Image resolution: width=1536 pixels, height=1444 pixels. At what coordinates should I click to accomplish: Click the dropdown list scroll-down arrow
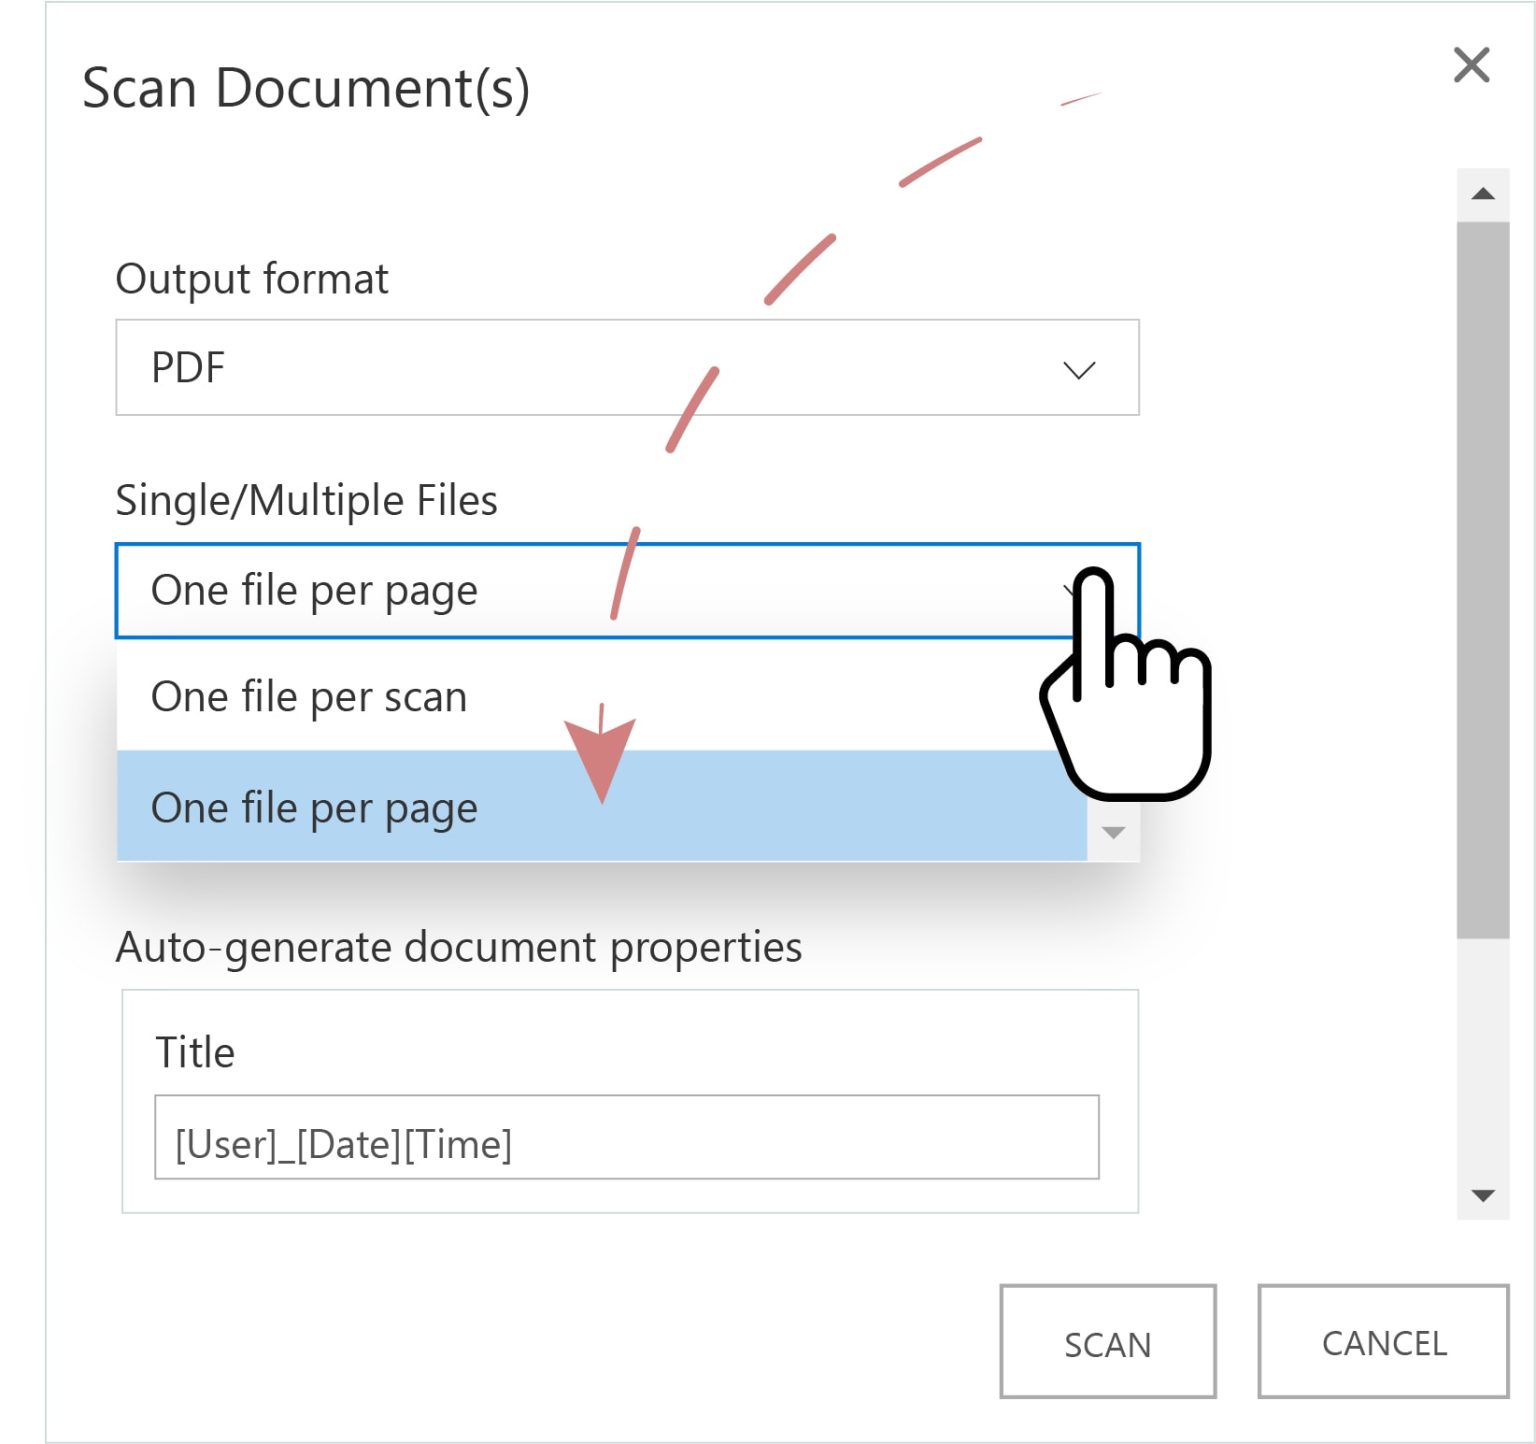[1112, 831]
